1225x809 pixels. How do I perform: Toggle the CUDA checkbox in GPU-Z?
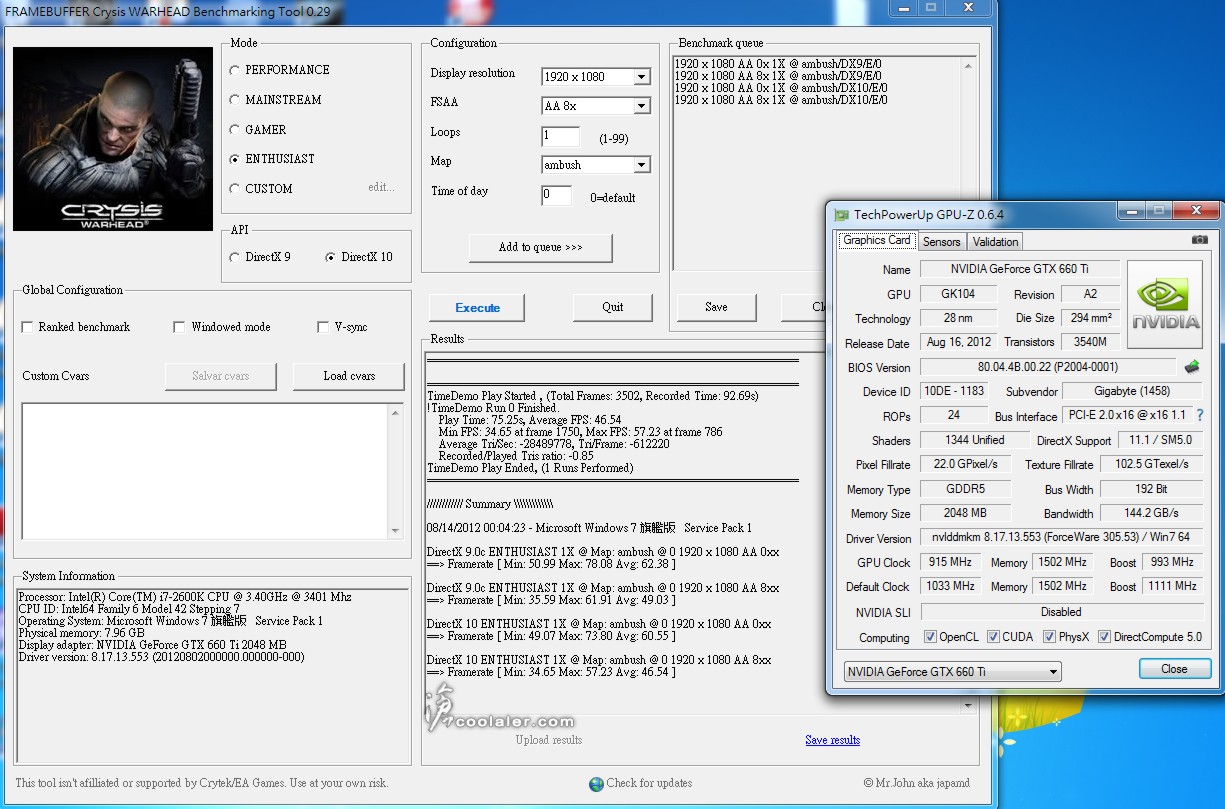point(994,637)
